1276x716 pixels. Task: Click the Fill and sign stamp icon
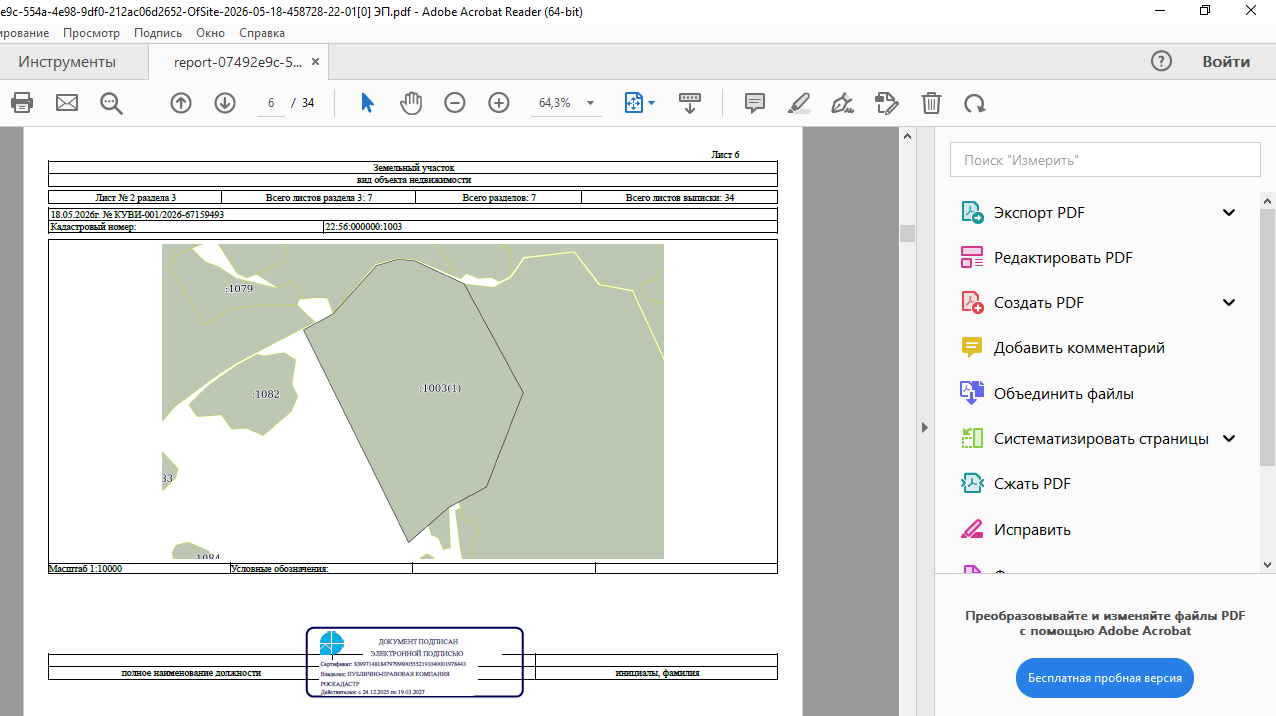(886, 103)
